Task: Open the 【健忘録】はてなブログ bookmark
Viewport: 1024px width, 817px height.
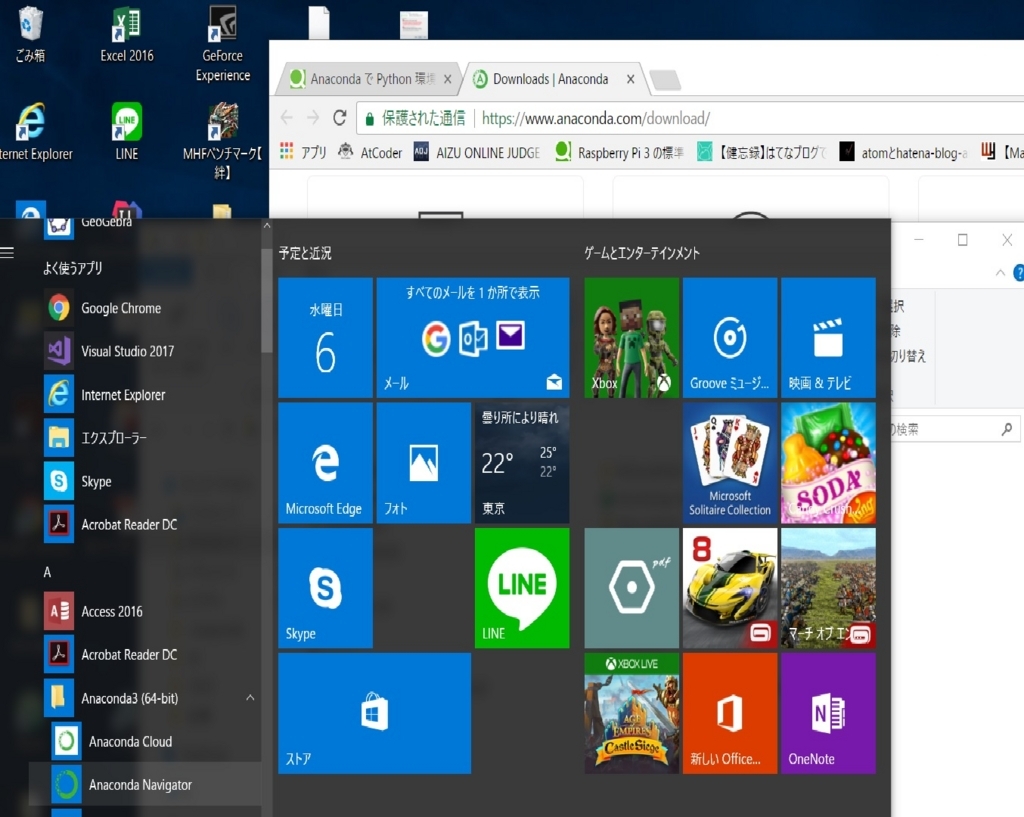Action: (x=762, y=152)
